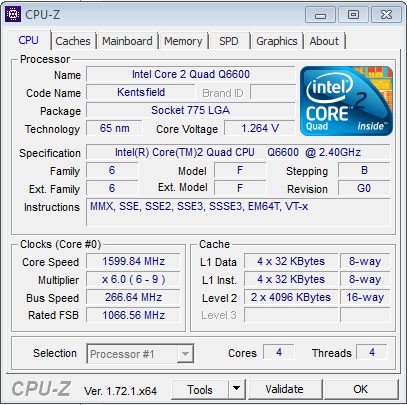Screen dimensions: 407x405
Task: Open the Graphics tab
Action: click(x=277, y=41)
